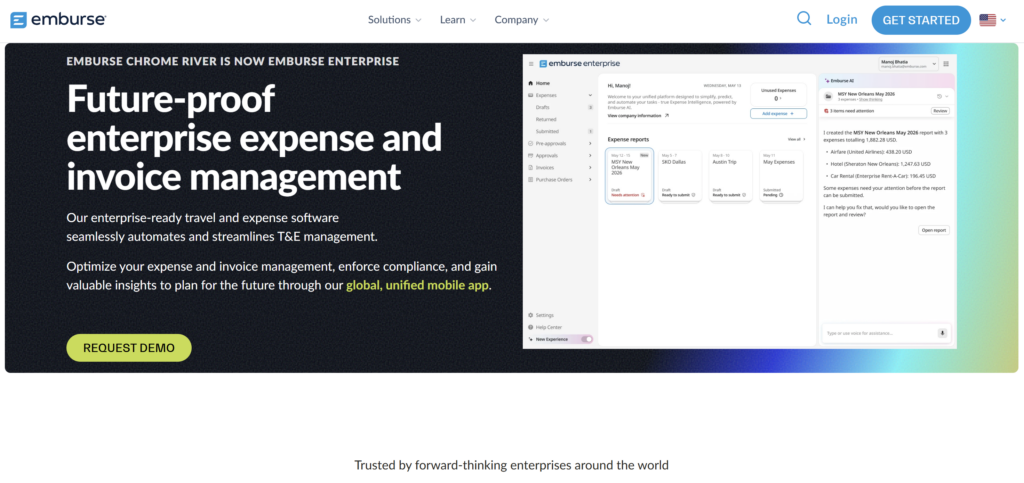Click the Emburse logo in the header
This screenshot has width=1024, height=483.
click(x=57, y=20)
